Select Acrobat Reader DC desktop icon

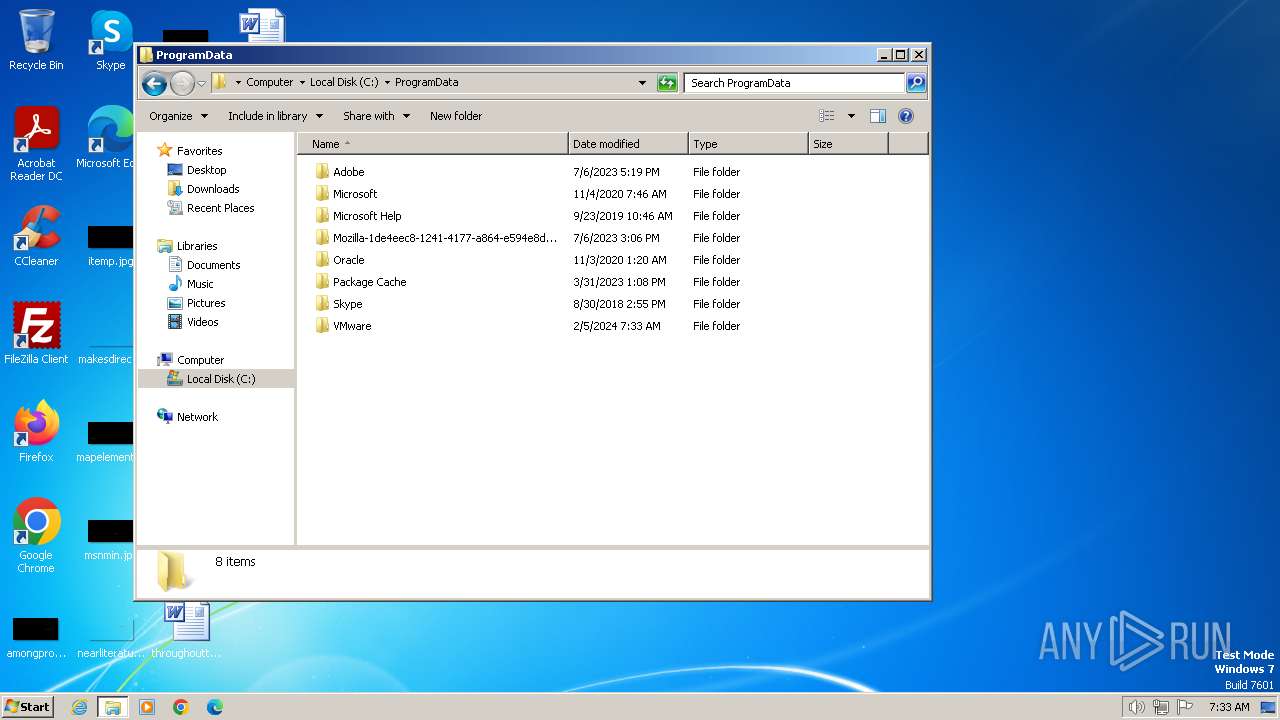pyautogui.click(x=36, y=145)
